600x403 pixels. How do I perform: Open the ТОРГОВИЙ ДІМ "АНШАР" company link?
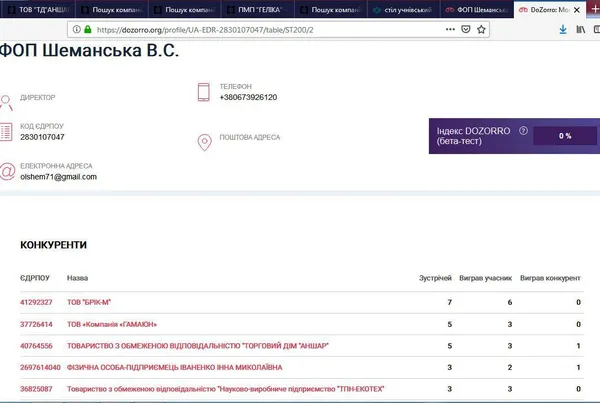(x=198, y=346)
